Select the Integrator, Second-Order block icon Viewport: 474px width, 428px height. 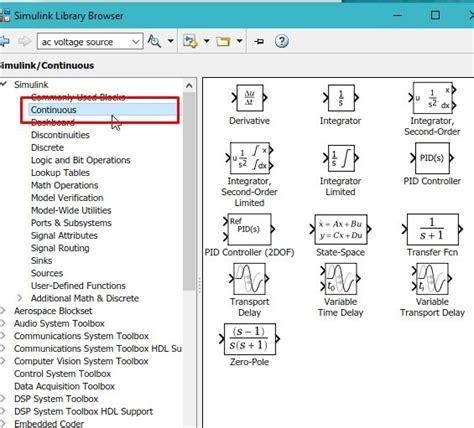432,98
